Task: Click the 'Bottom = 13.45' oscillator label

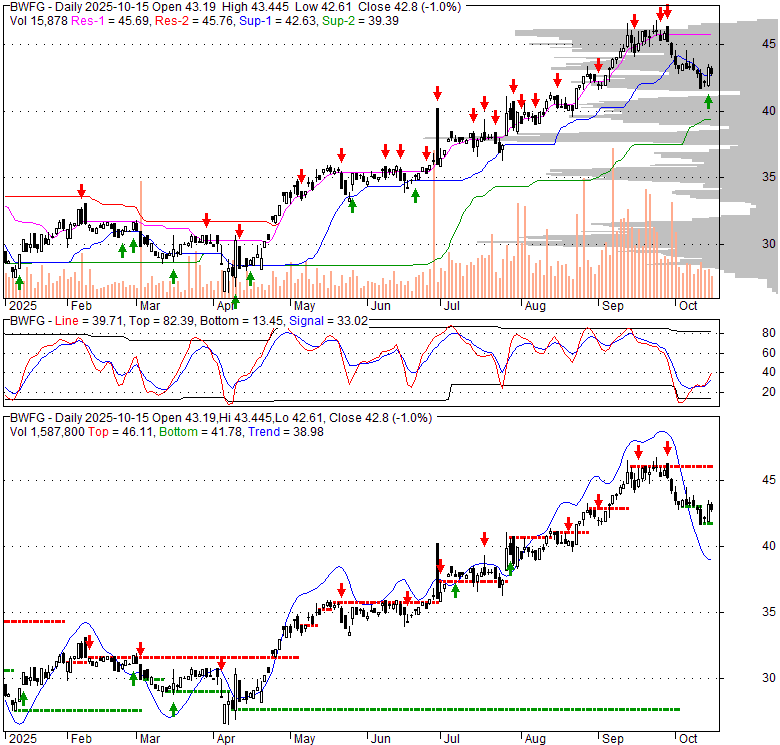Action: point(241,321)
